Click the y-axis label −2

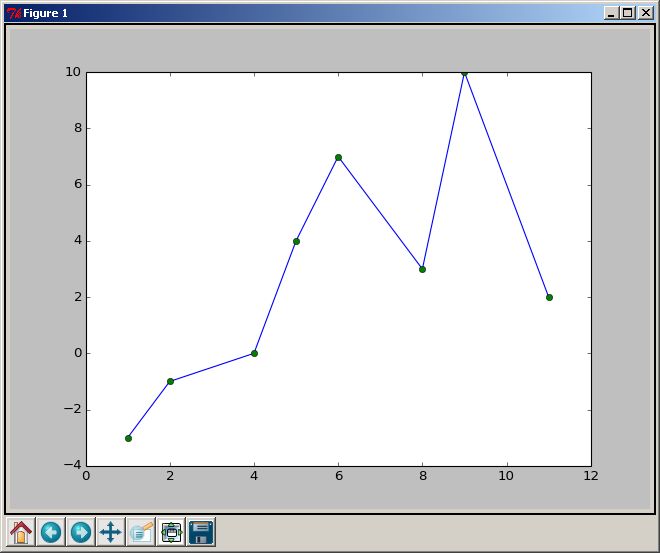click(x=72, y=409)
